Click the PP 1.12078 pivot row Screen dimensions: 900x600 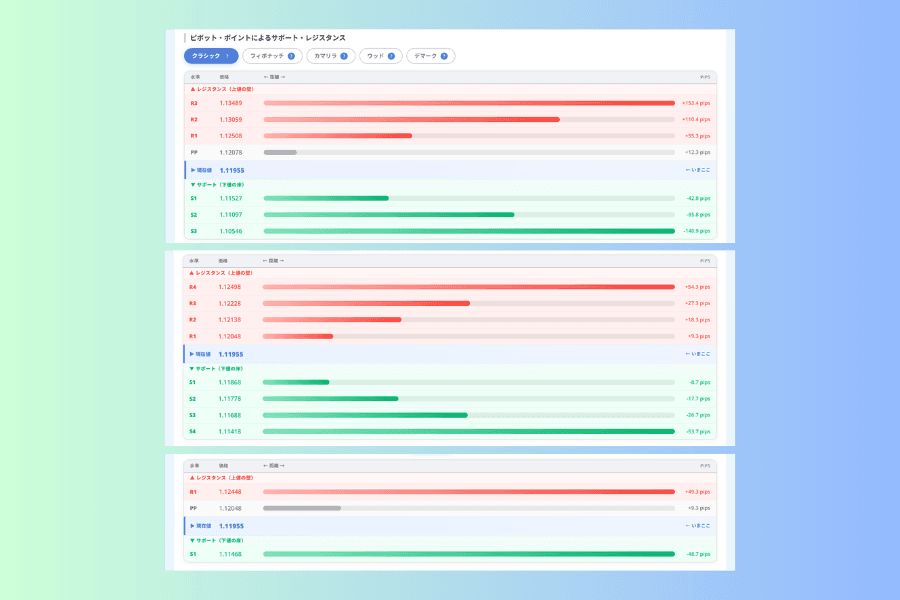click(451, 153)
